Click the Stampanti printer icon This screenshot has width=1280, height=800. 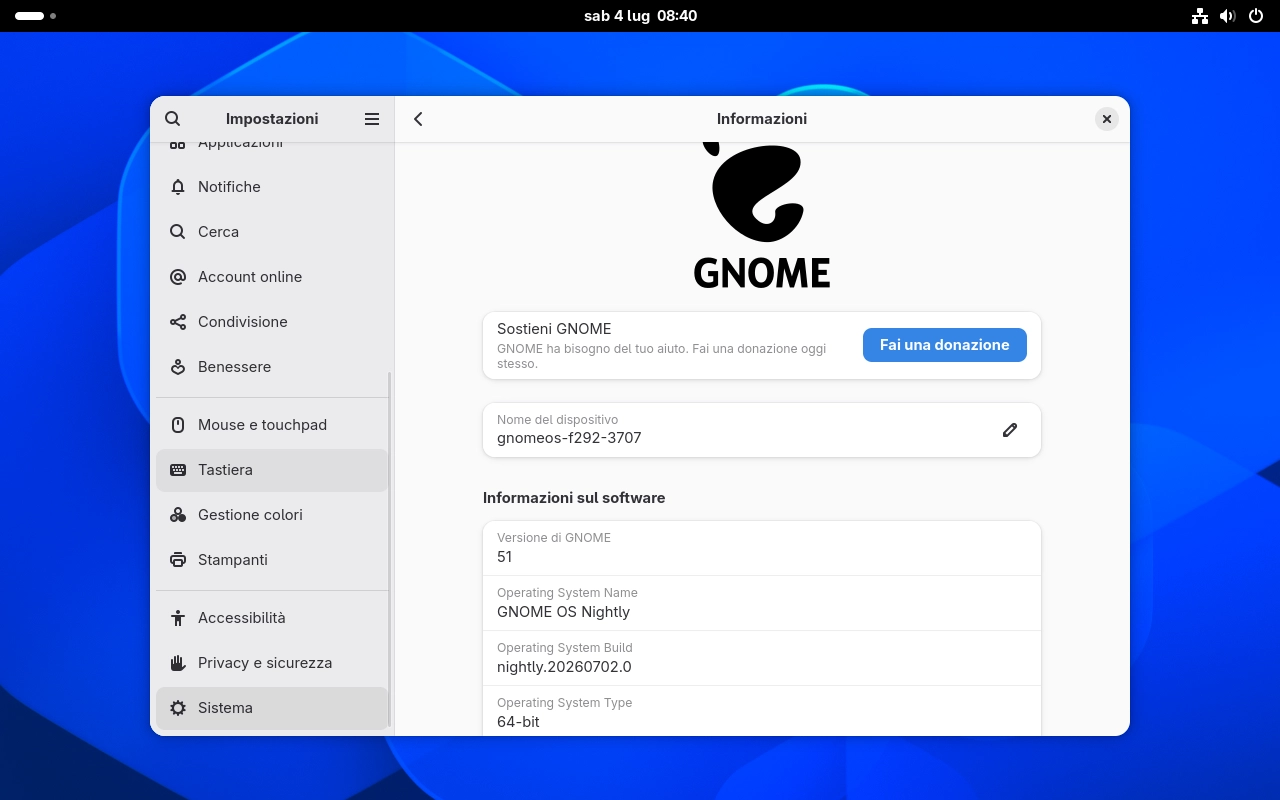pos(178,560)
